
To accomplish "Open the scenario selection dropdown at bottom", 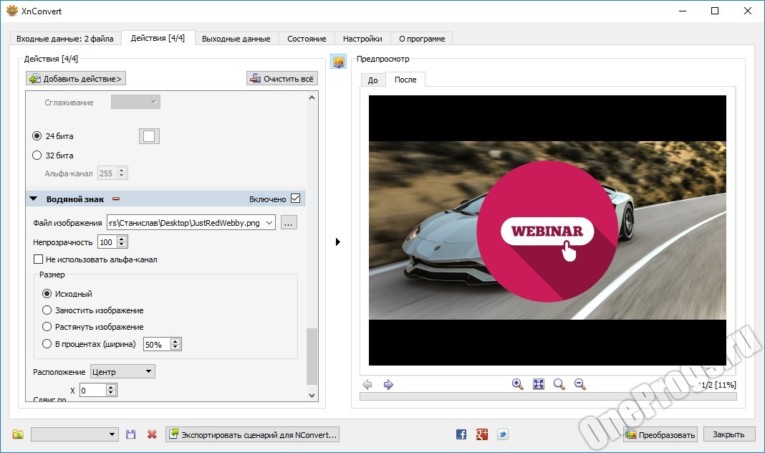I will pyautogui.click(x=75, y=434).
